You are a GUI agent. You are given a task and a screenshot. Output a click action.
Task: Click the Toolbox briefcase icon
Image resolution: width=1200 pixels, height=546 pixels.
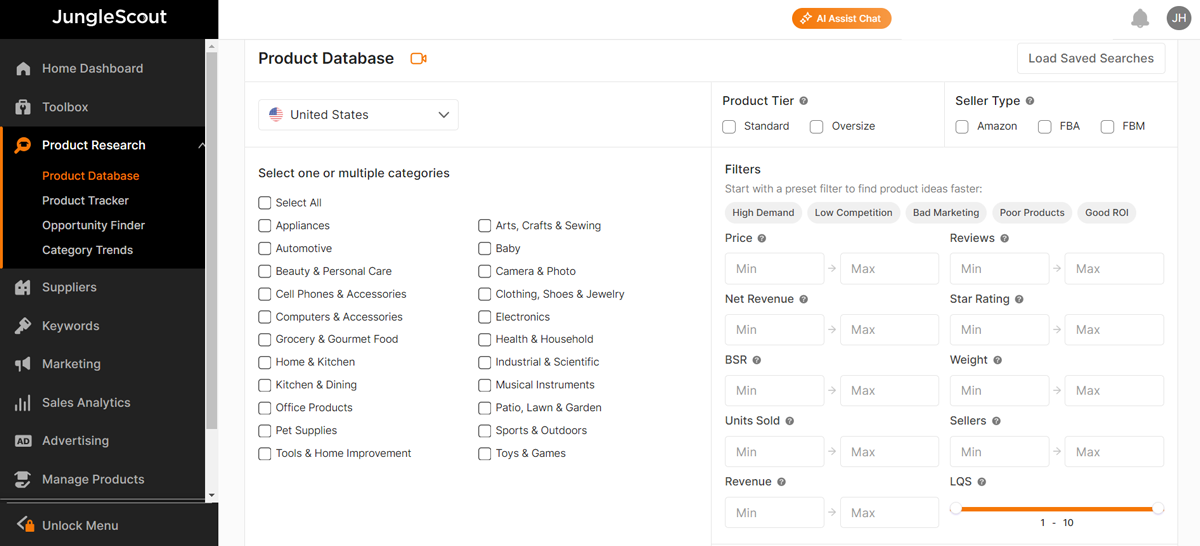point(23,107)
